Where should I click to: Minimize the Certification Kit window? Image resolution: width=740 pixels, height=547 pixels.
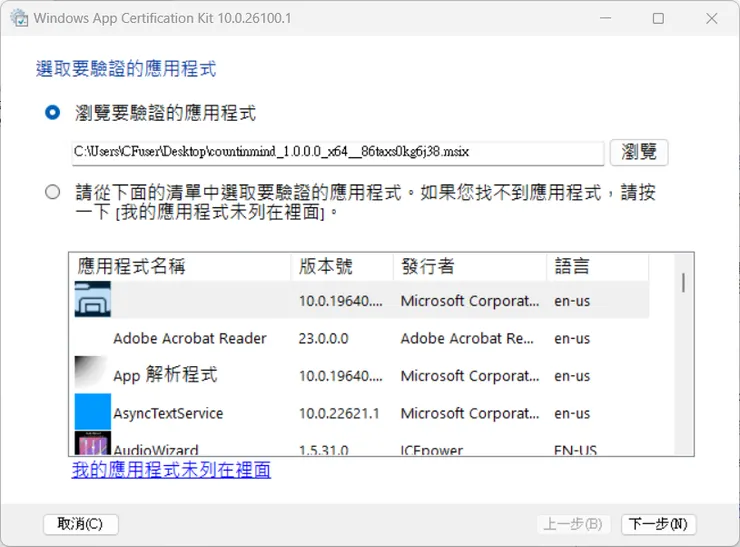click(605, 18)
